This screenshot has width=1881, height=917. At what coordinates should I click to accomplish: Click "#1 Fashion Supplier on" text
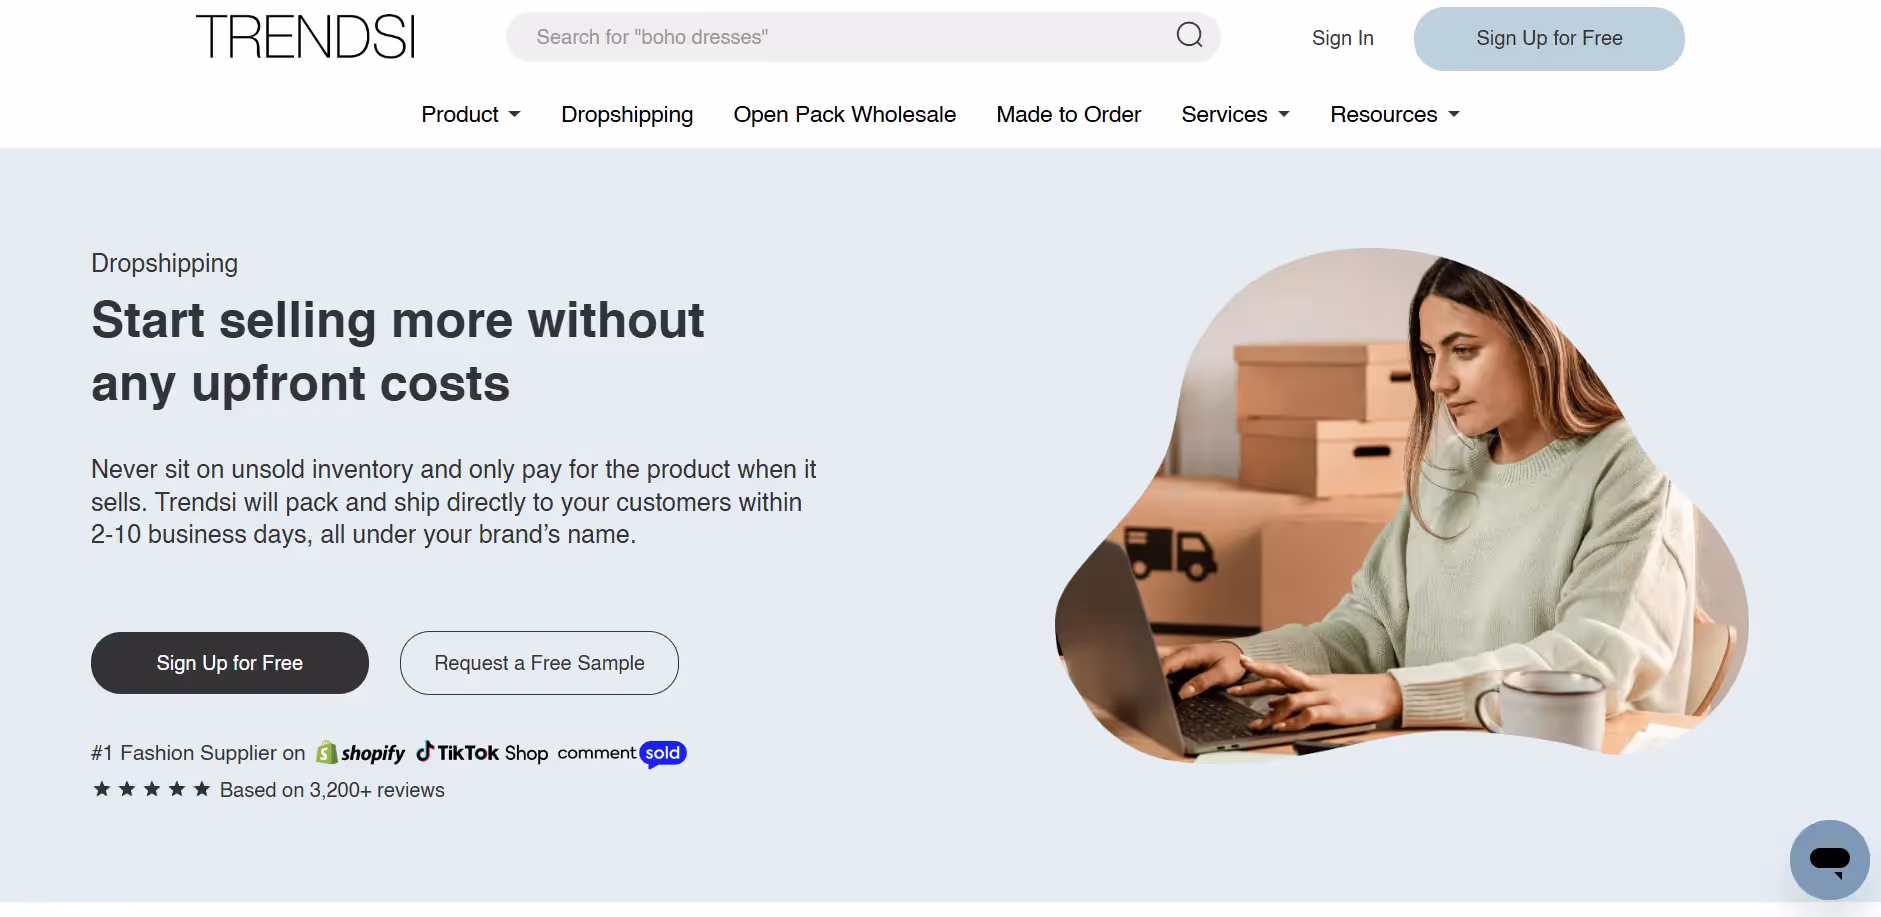(x=198, y=753)
